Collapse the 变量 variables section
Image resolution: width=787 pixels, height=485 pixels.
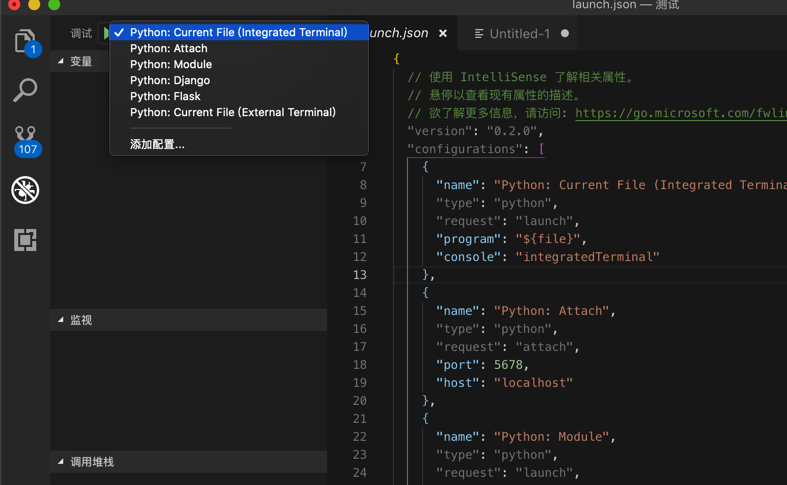80,62
